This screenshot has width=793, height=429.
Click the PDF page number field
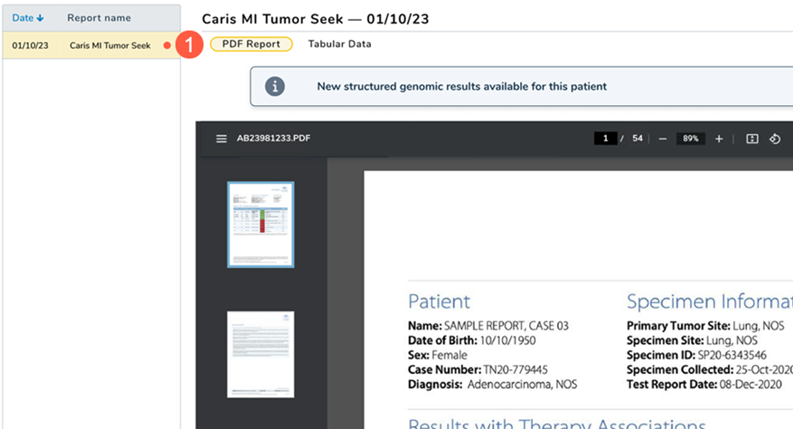[604, 138]
